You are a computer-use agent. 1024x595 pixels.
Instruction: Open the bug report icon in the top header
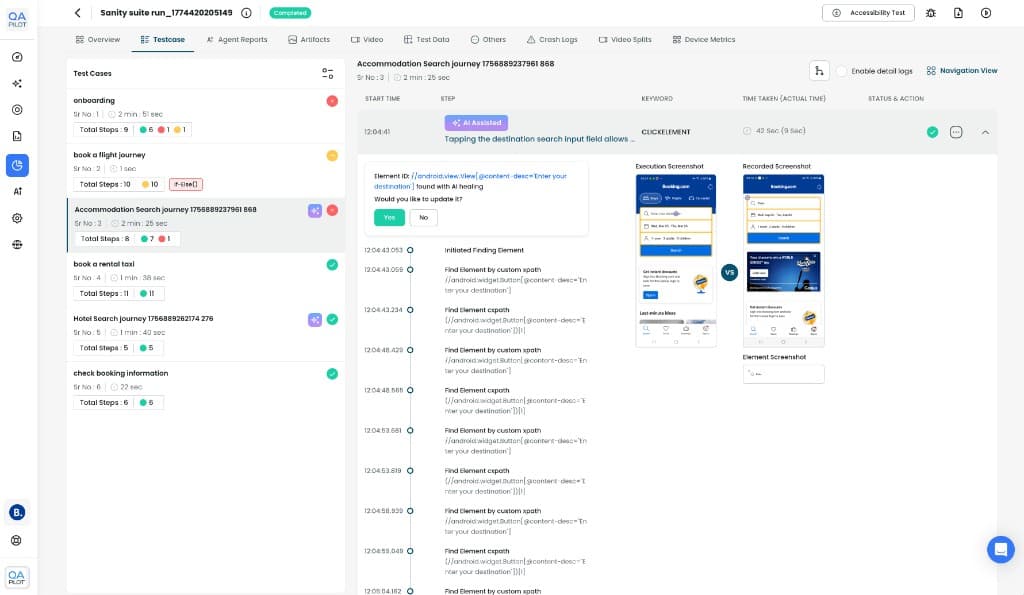(x=931, y=13)
